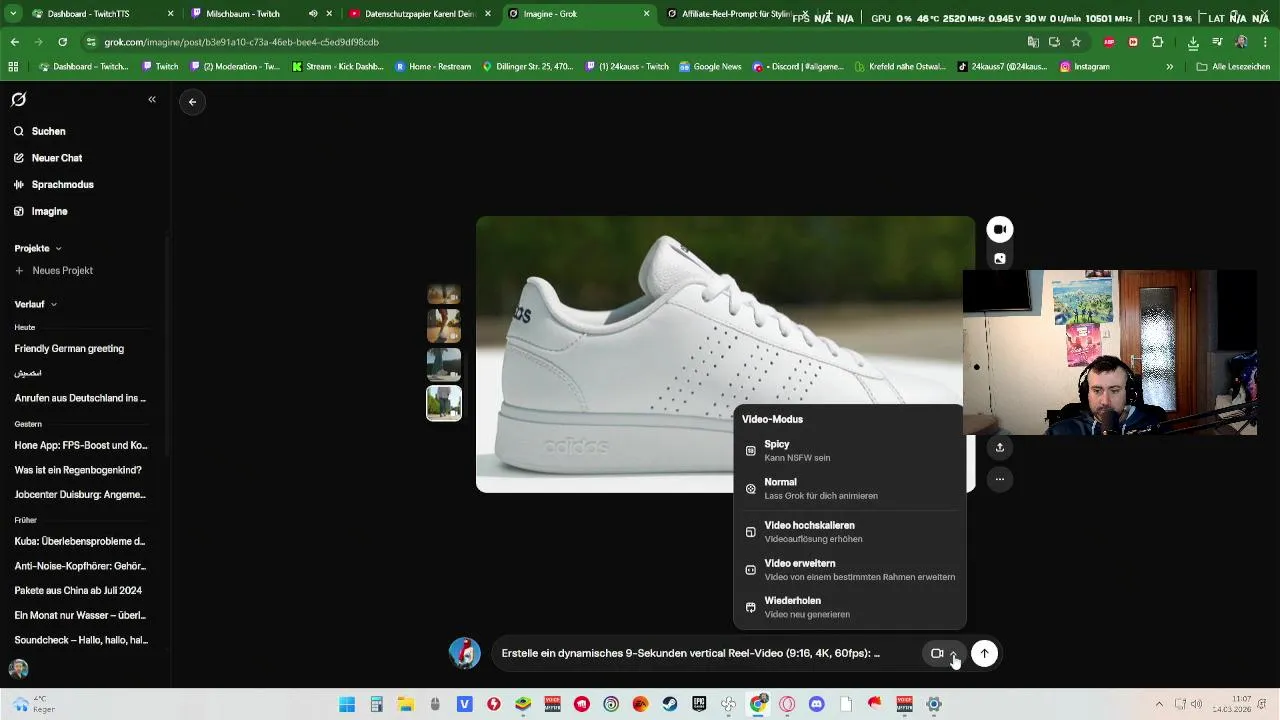Open Discord from the taskbar
The height and width of the screenshot is (720, 1280).
[816, 704]
